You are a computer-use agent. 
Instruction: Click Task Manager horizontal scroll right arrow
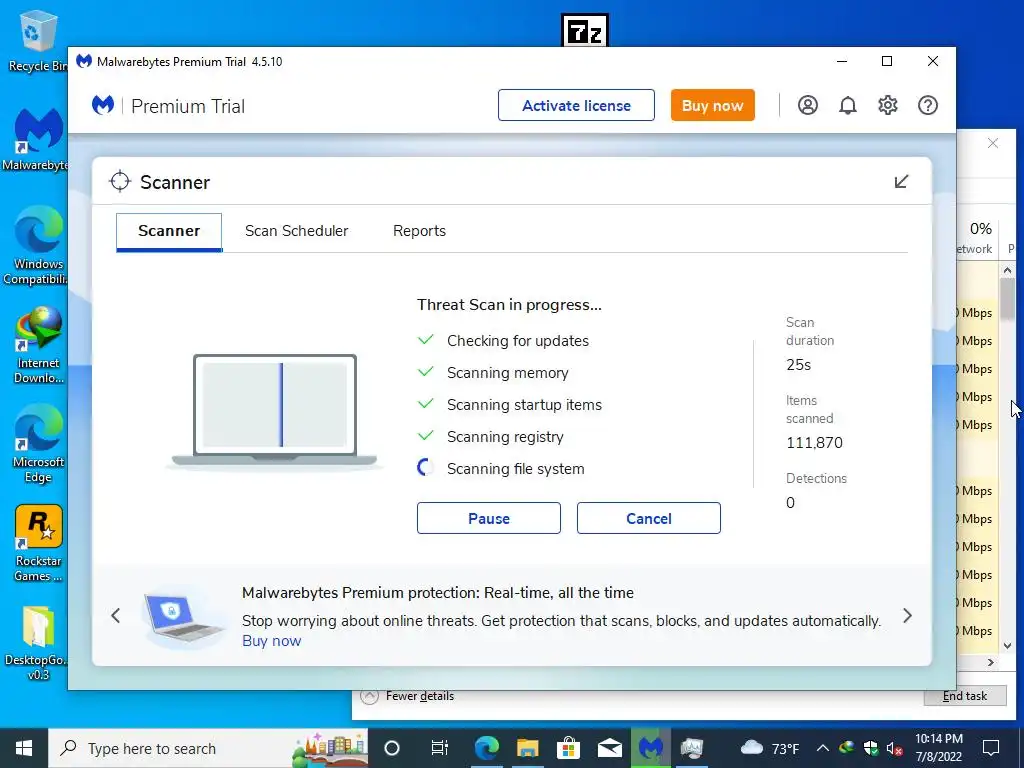[x=991, y=662]
